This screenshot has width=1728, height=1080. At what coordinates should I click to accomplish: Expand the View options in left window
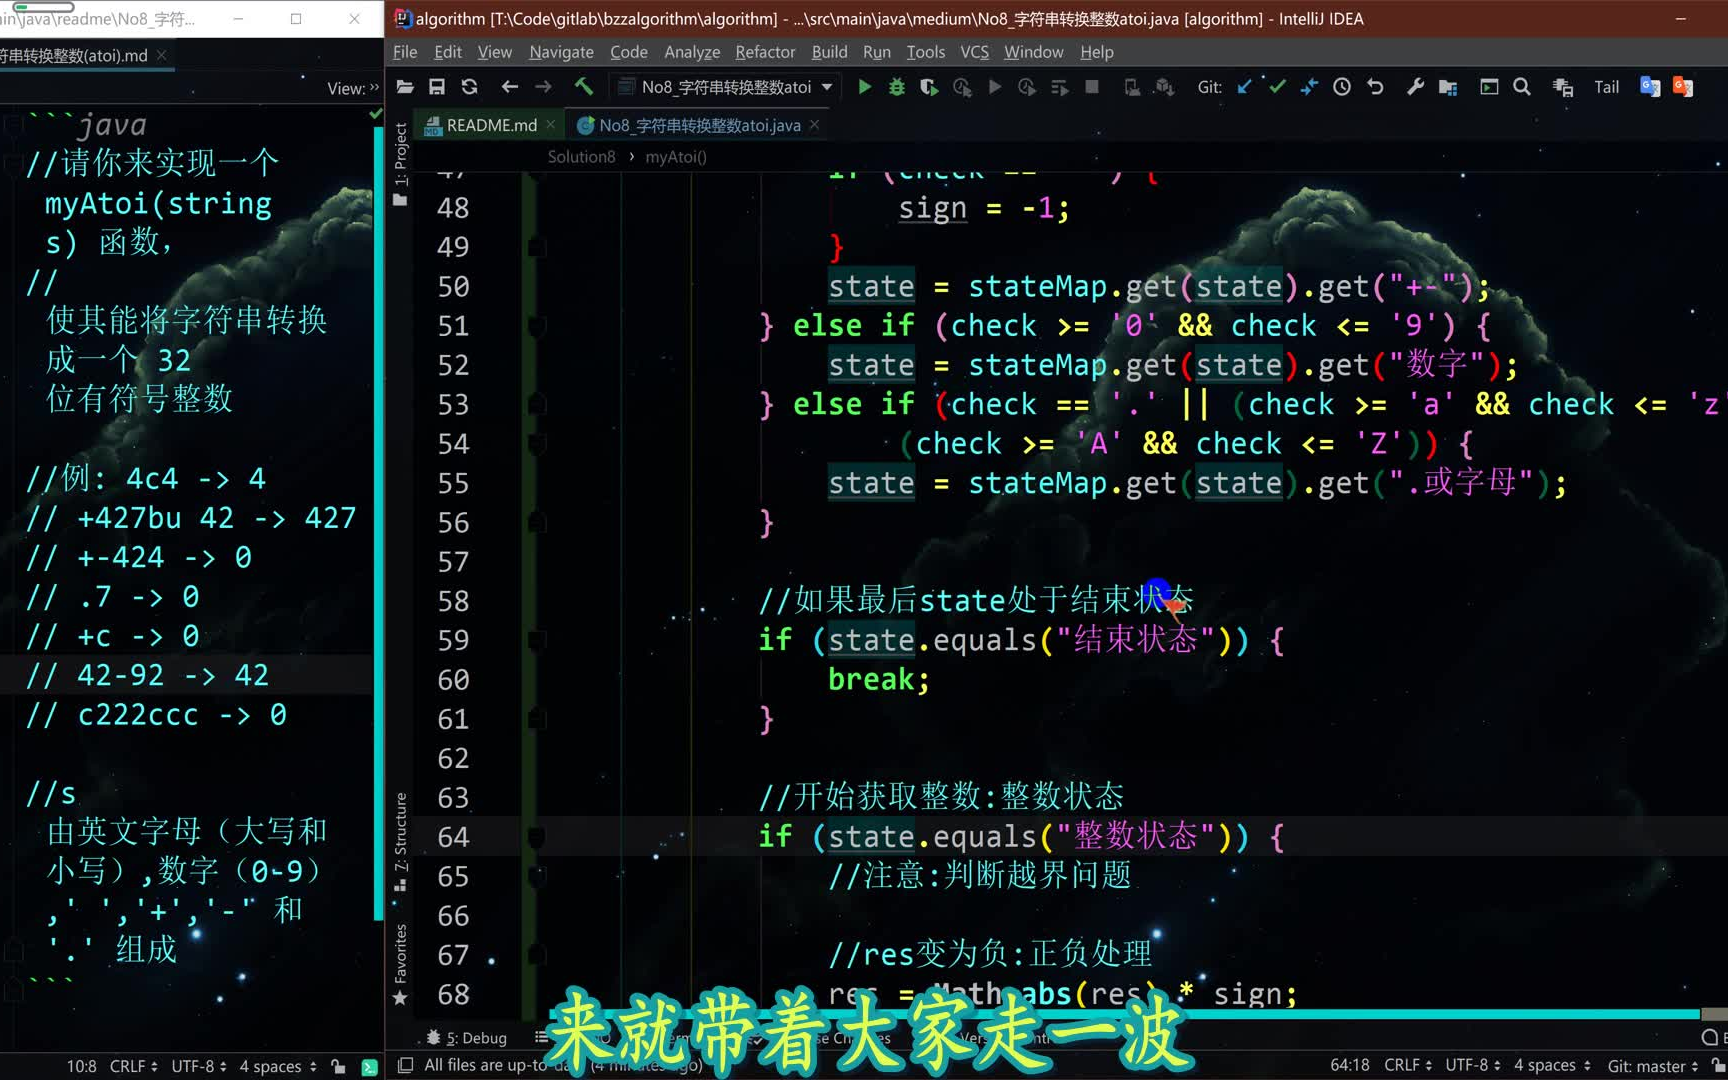[353, 88]
